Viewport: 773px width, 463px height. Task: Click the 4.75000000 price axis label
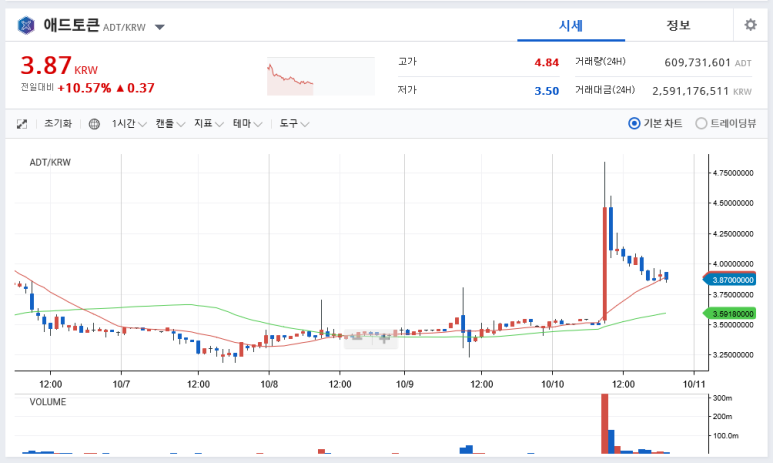point(733,173)
